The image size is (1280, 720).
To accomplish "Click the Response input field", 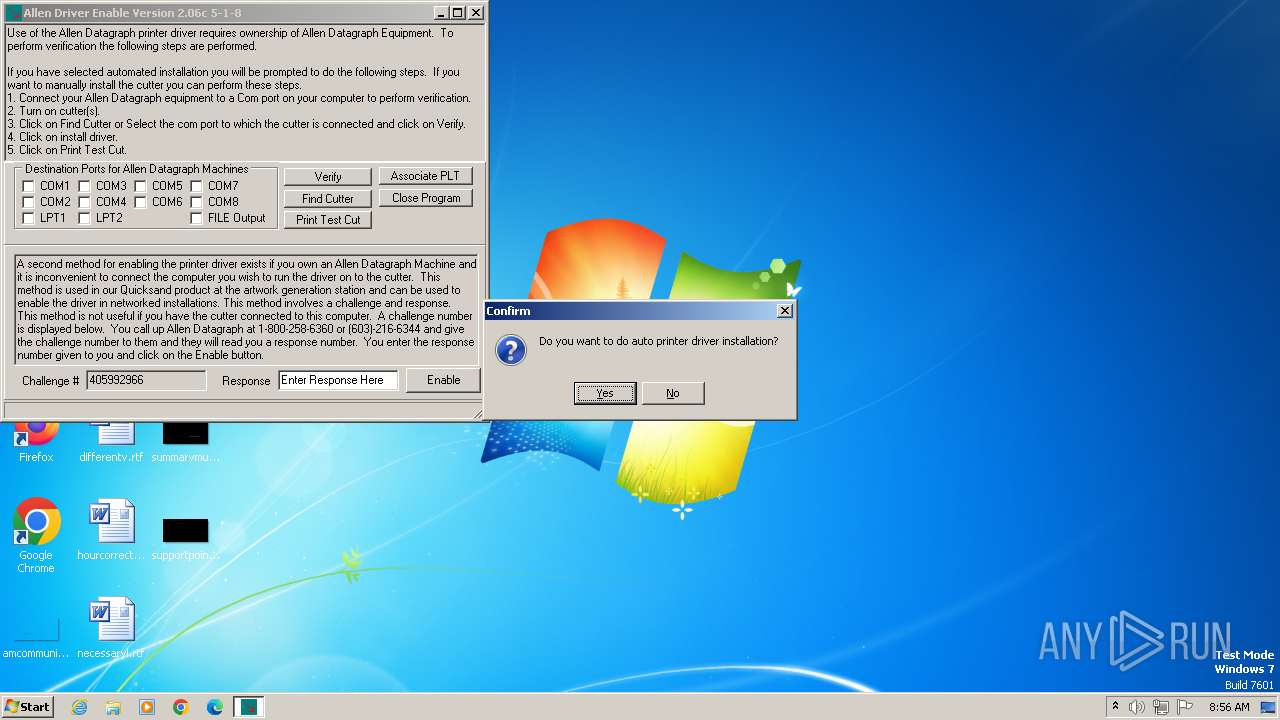I will (x=338, y=380).
